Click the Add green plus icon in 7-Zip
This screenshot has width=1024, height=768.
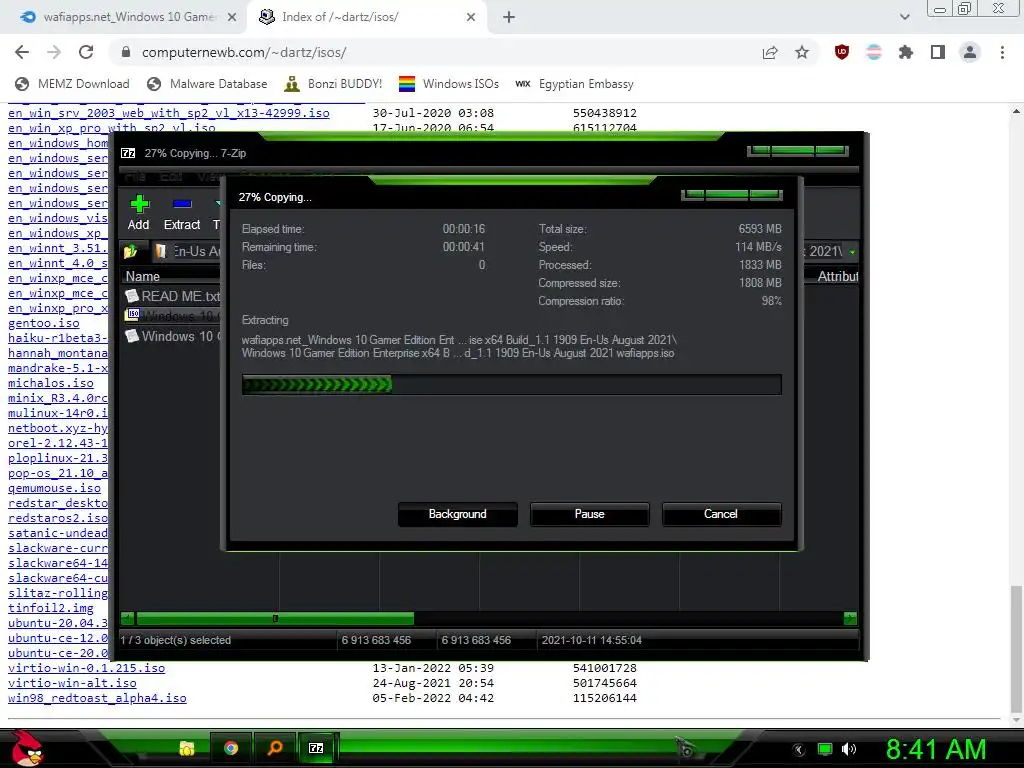click(138, 204)
